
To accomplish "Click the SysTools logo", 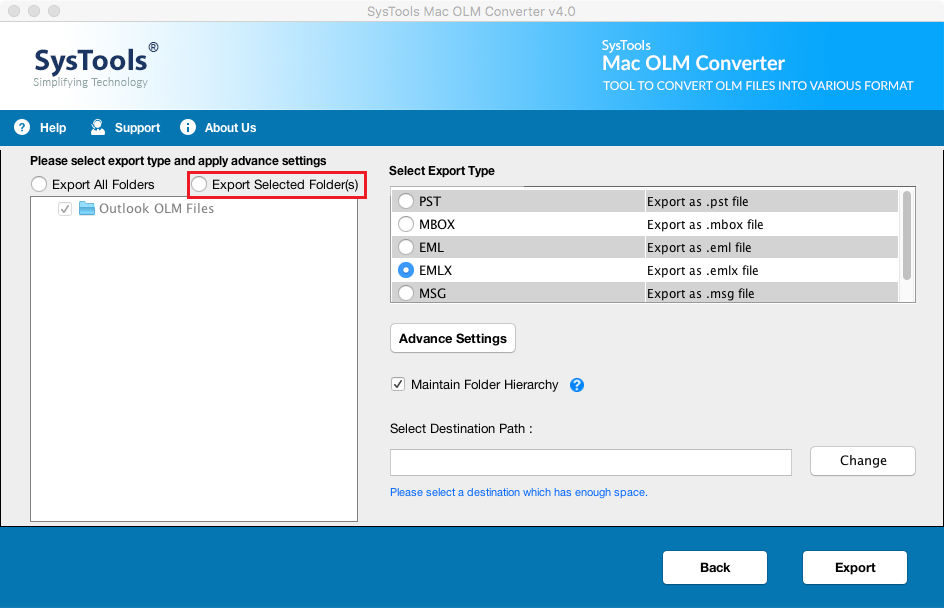I will [96, 64].
